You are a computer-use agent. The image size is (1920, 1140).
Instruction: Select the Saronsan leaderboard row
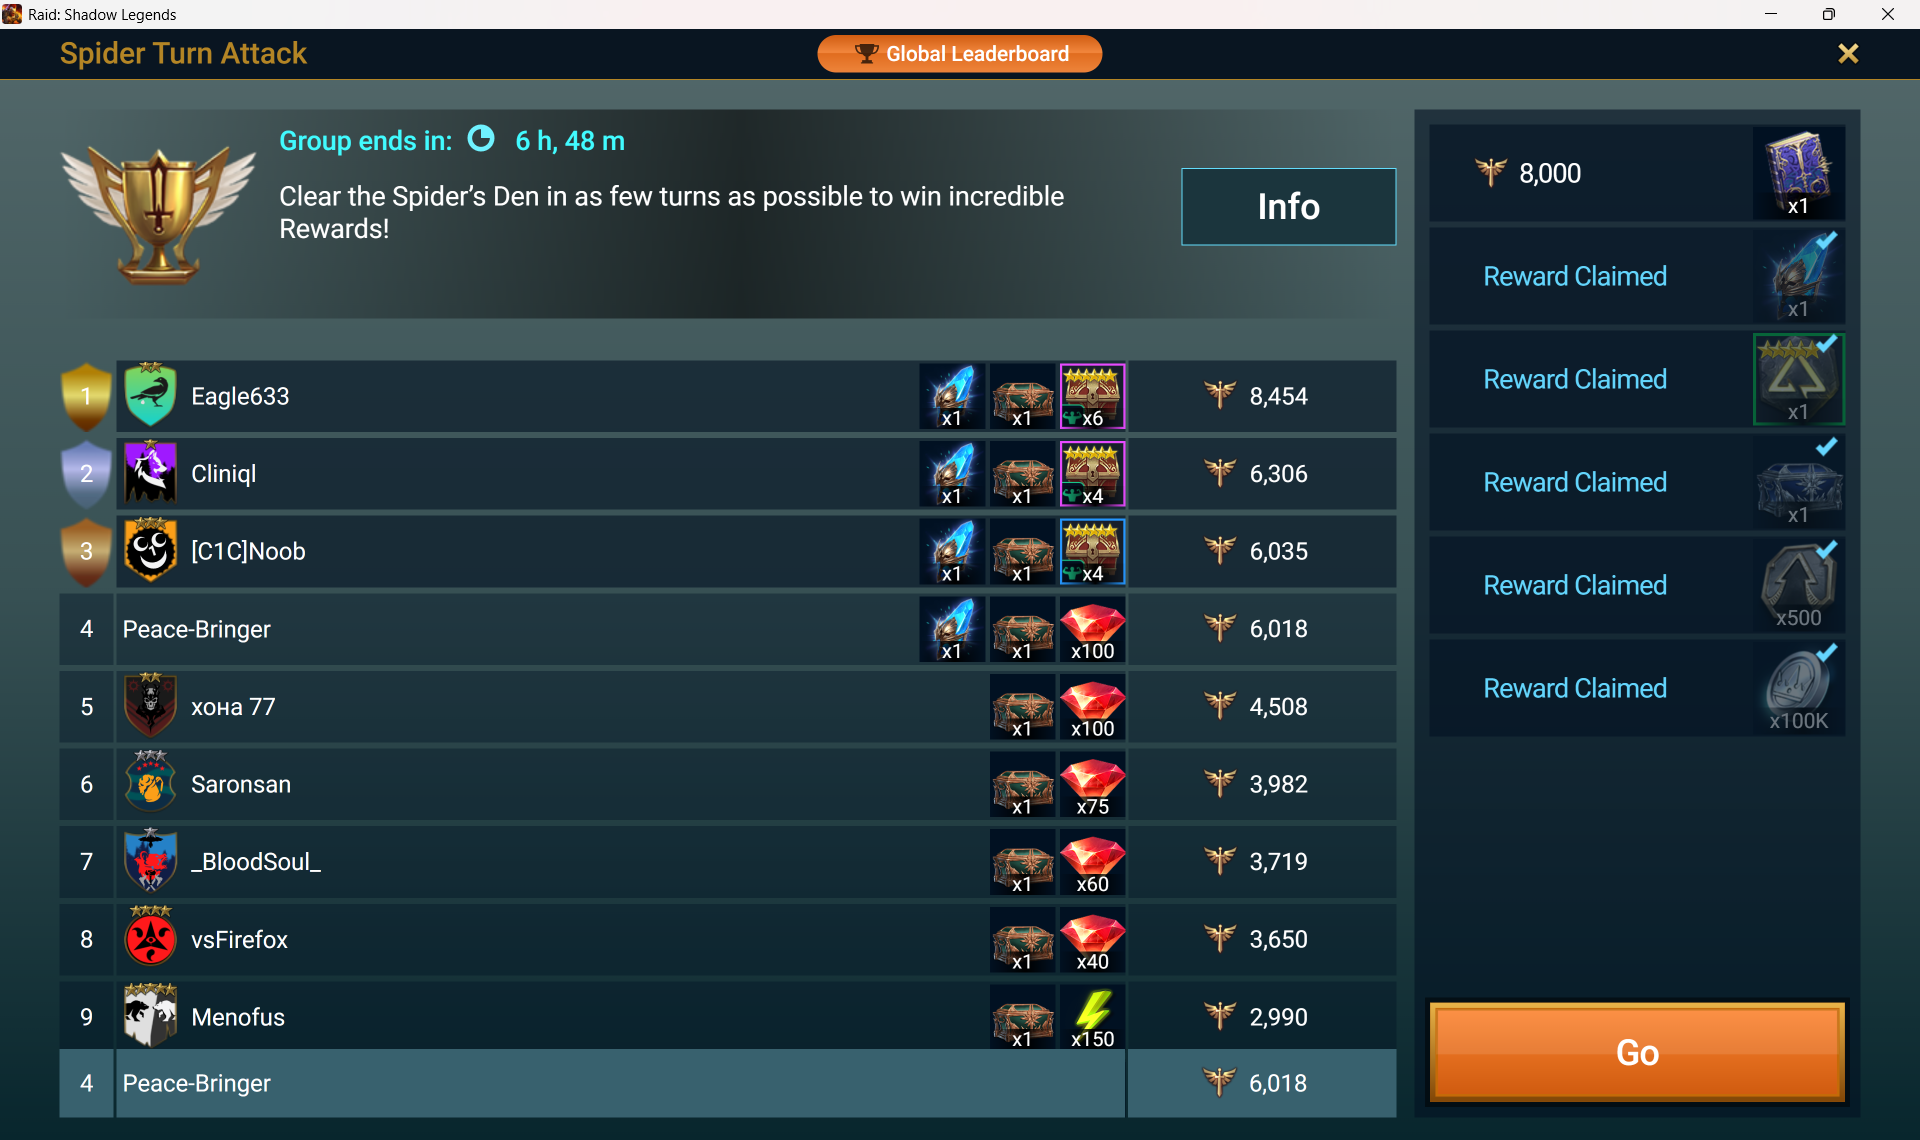point(728,785)
